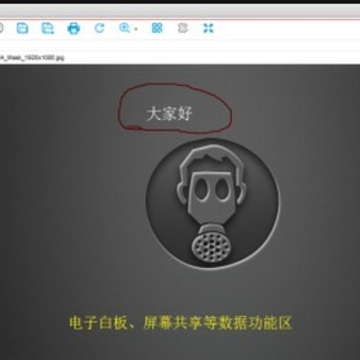The height and width of the screenshot is (360, 360).
Task: Click the cut-off circular icon at toolbar start
Action: coord(1,28)
